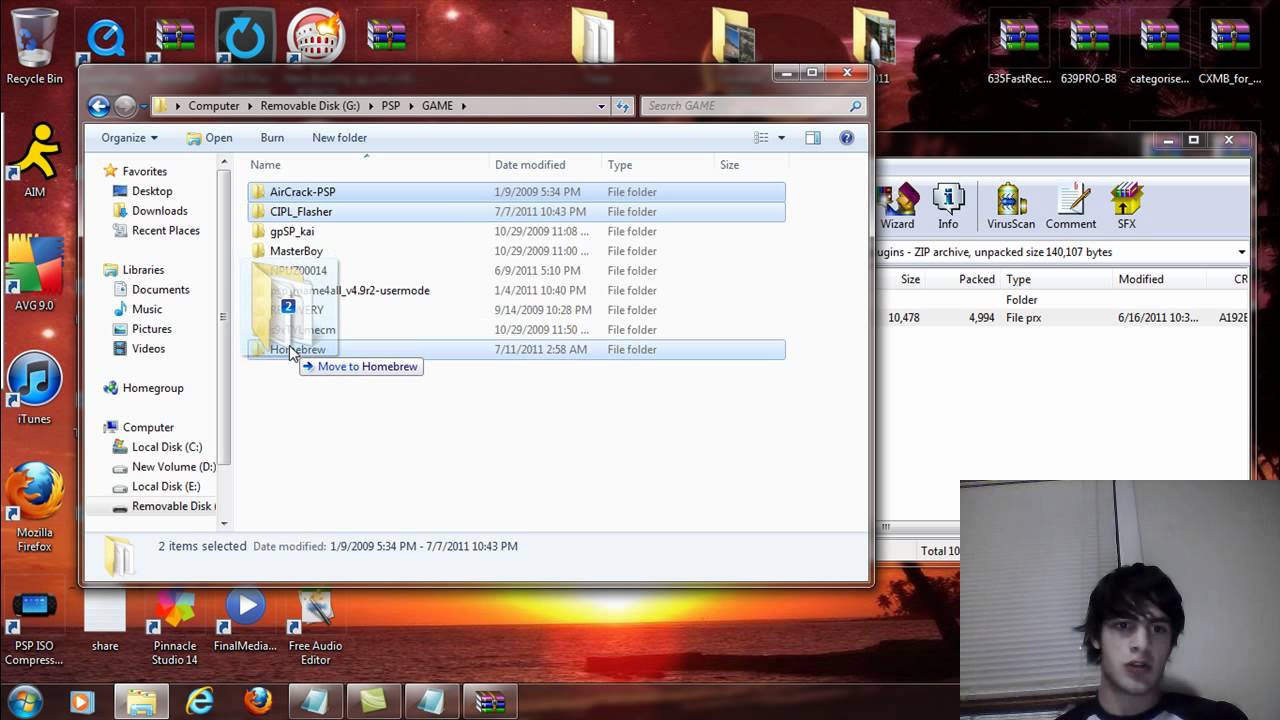Open categorise archive on desktop

pyautogui.click(x=1160, y=47)
